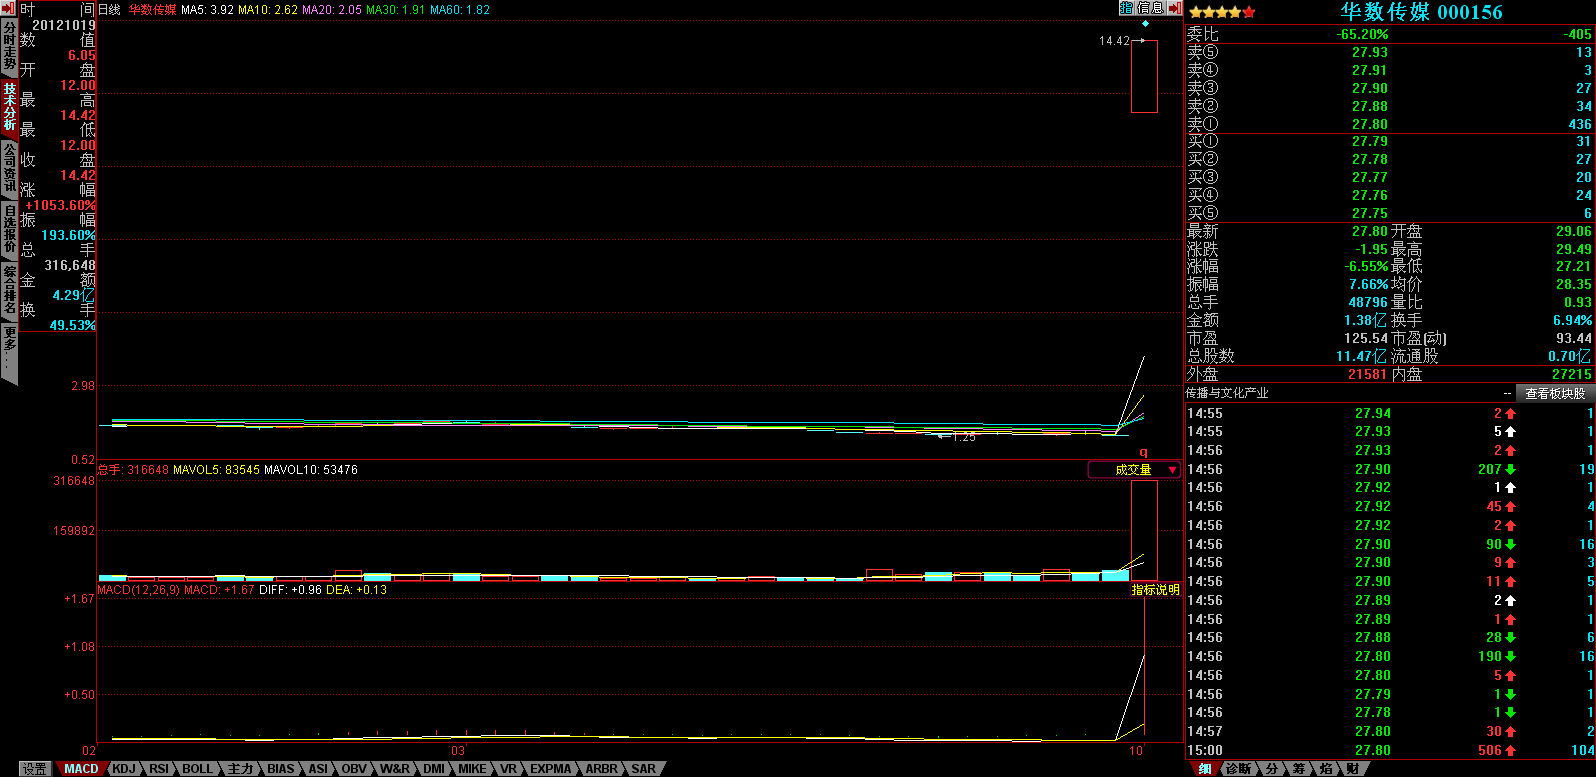Screen dimensions: 1596x777
Task: Click the 卖⑤ ask price 27.93 row
Action: pos(1389,52)
